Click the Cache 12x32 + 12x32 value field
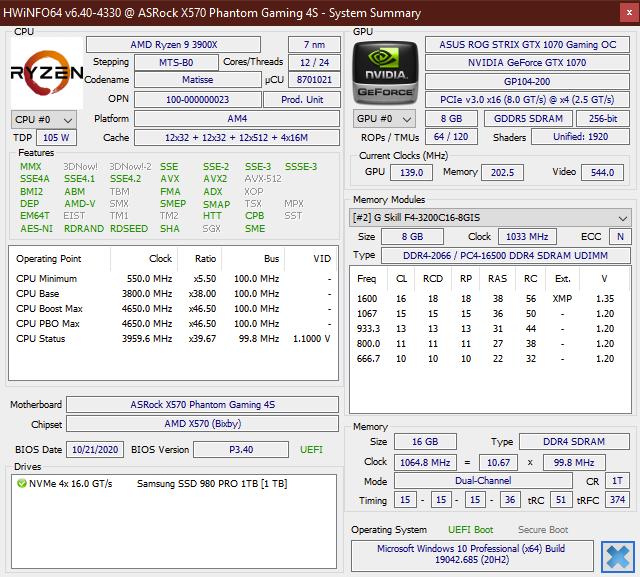 [x=237, y=138]
